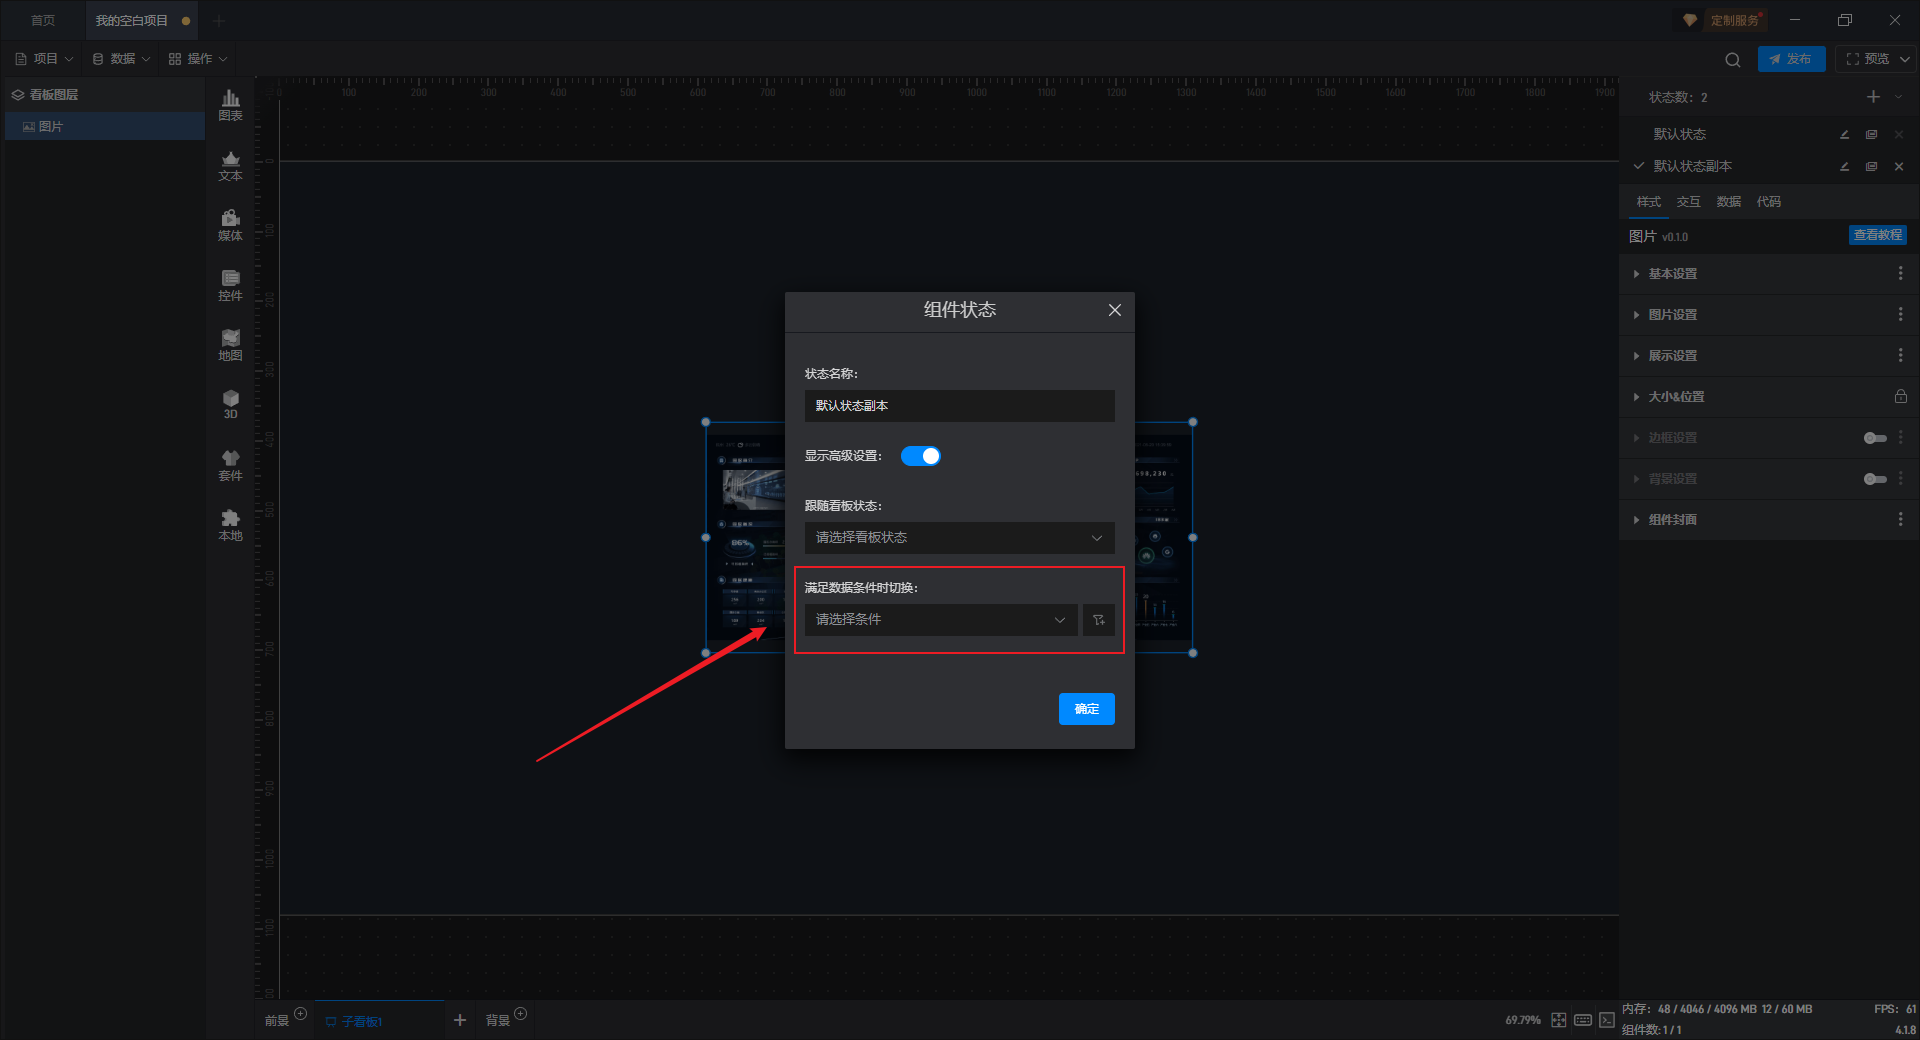Screen dimensions: 1920x1040
Task: Open the 3D components panel
Action: pyautogui.click(x=230, y=404)
